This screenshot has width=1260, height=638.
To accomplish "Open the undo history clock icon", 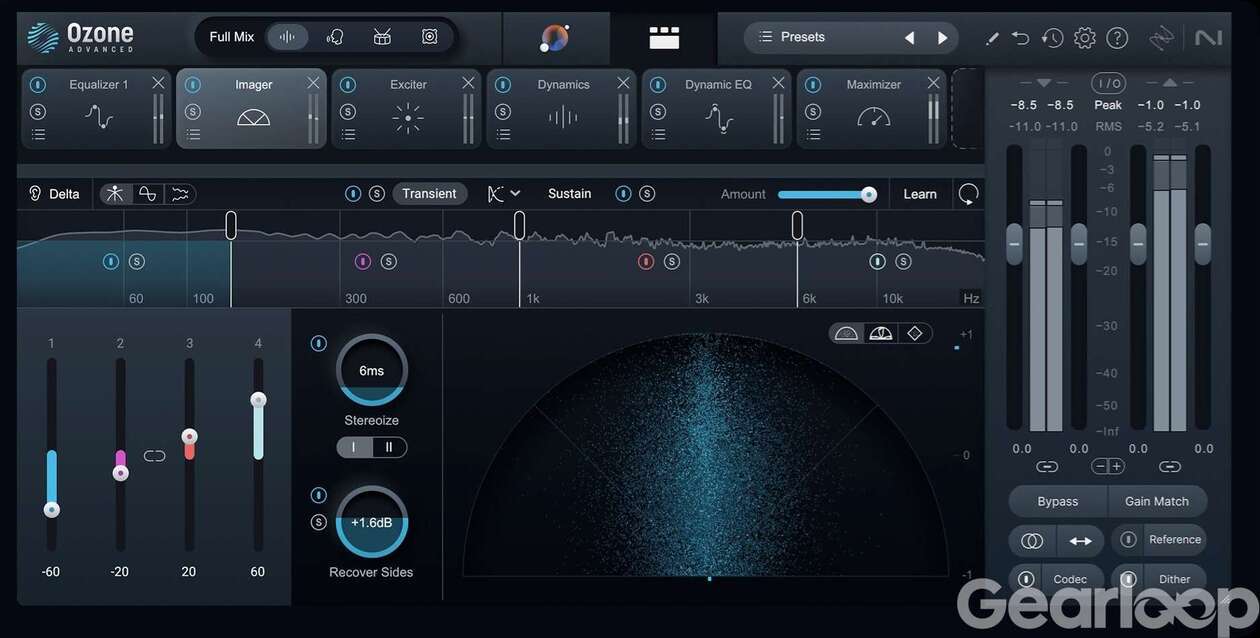I will [1052, 38].
